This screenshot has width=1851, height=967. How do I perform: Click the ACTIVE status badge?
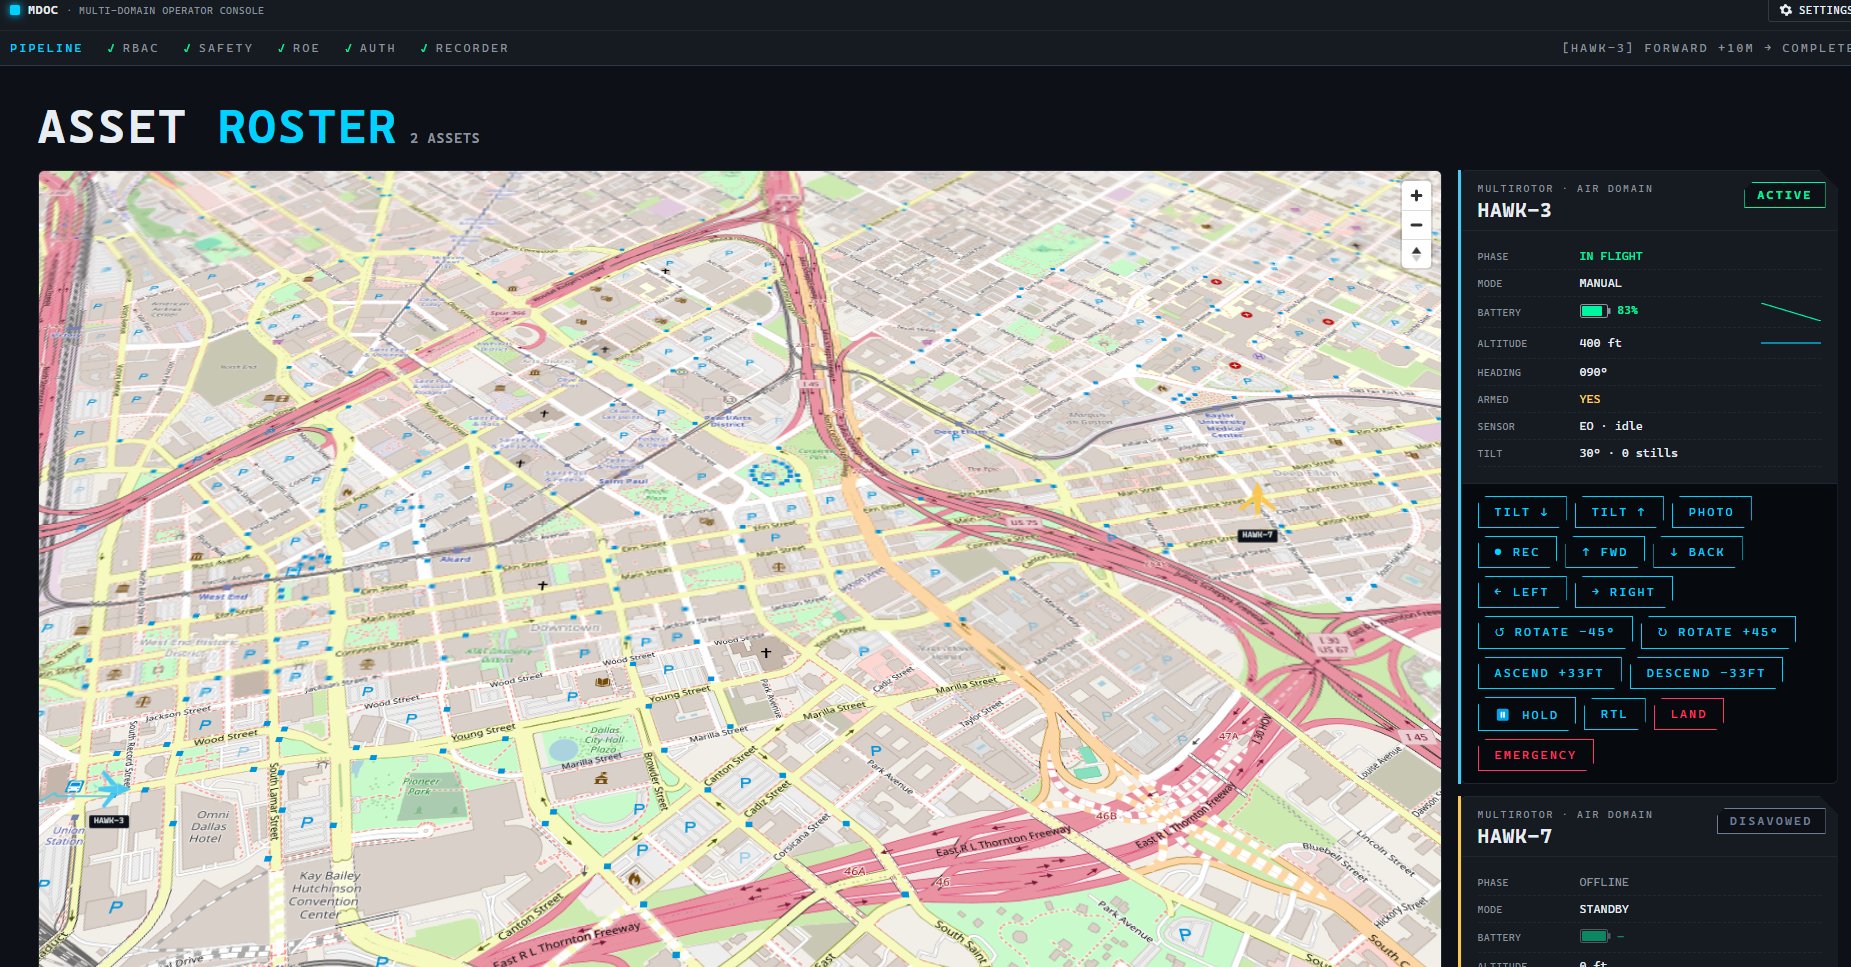click(x=1784, y=195)
